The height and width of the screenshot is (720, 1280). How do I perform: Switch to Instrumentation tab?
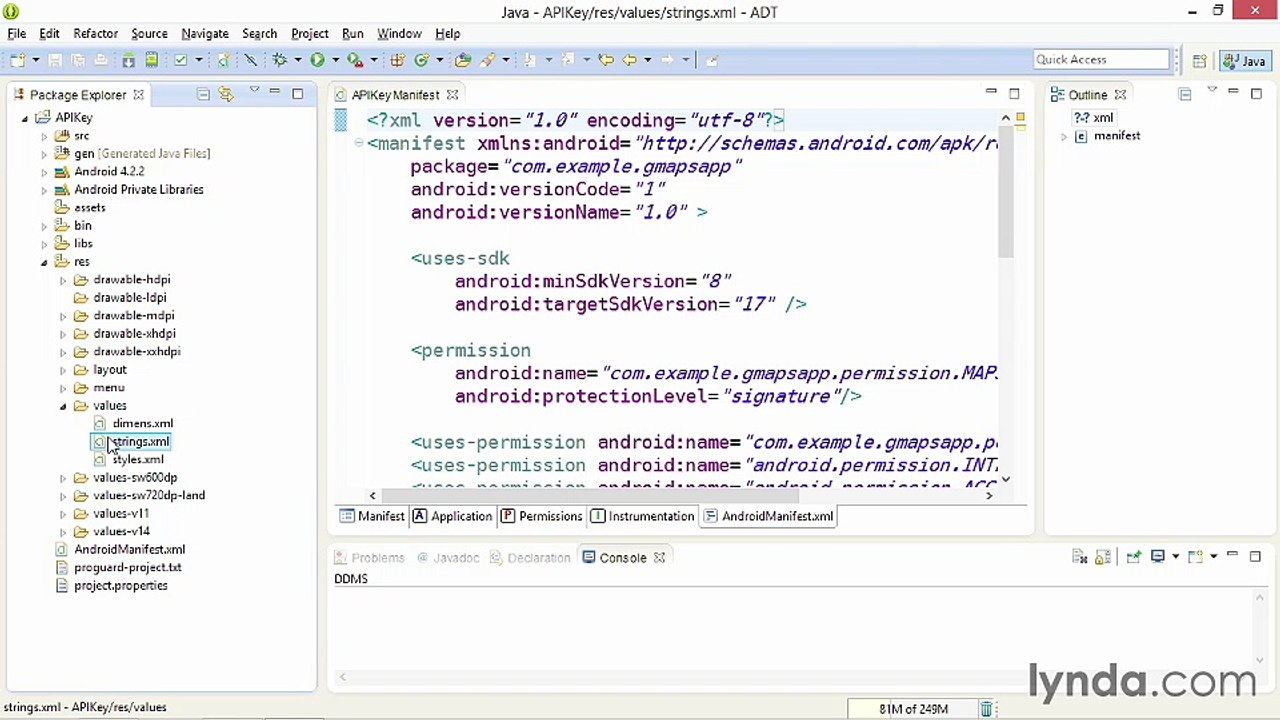pyautogui.click(x=642, y=516)
